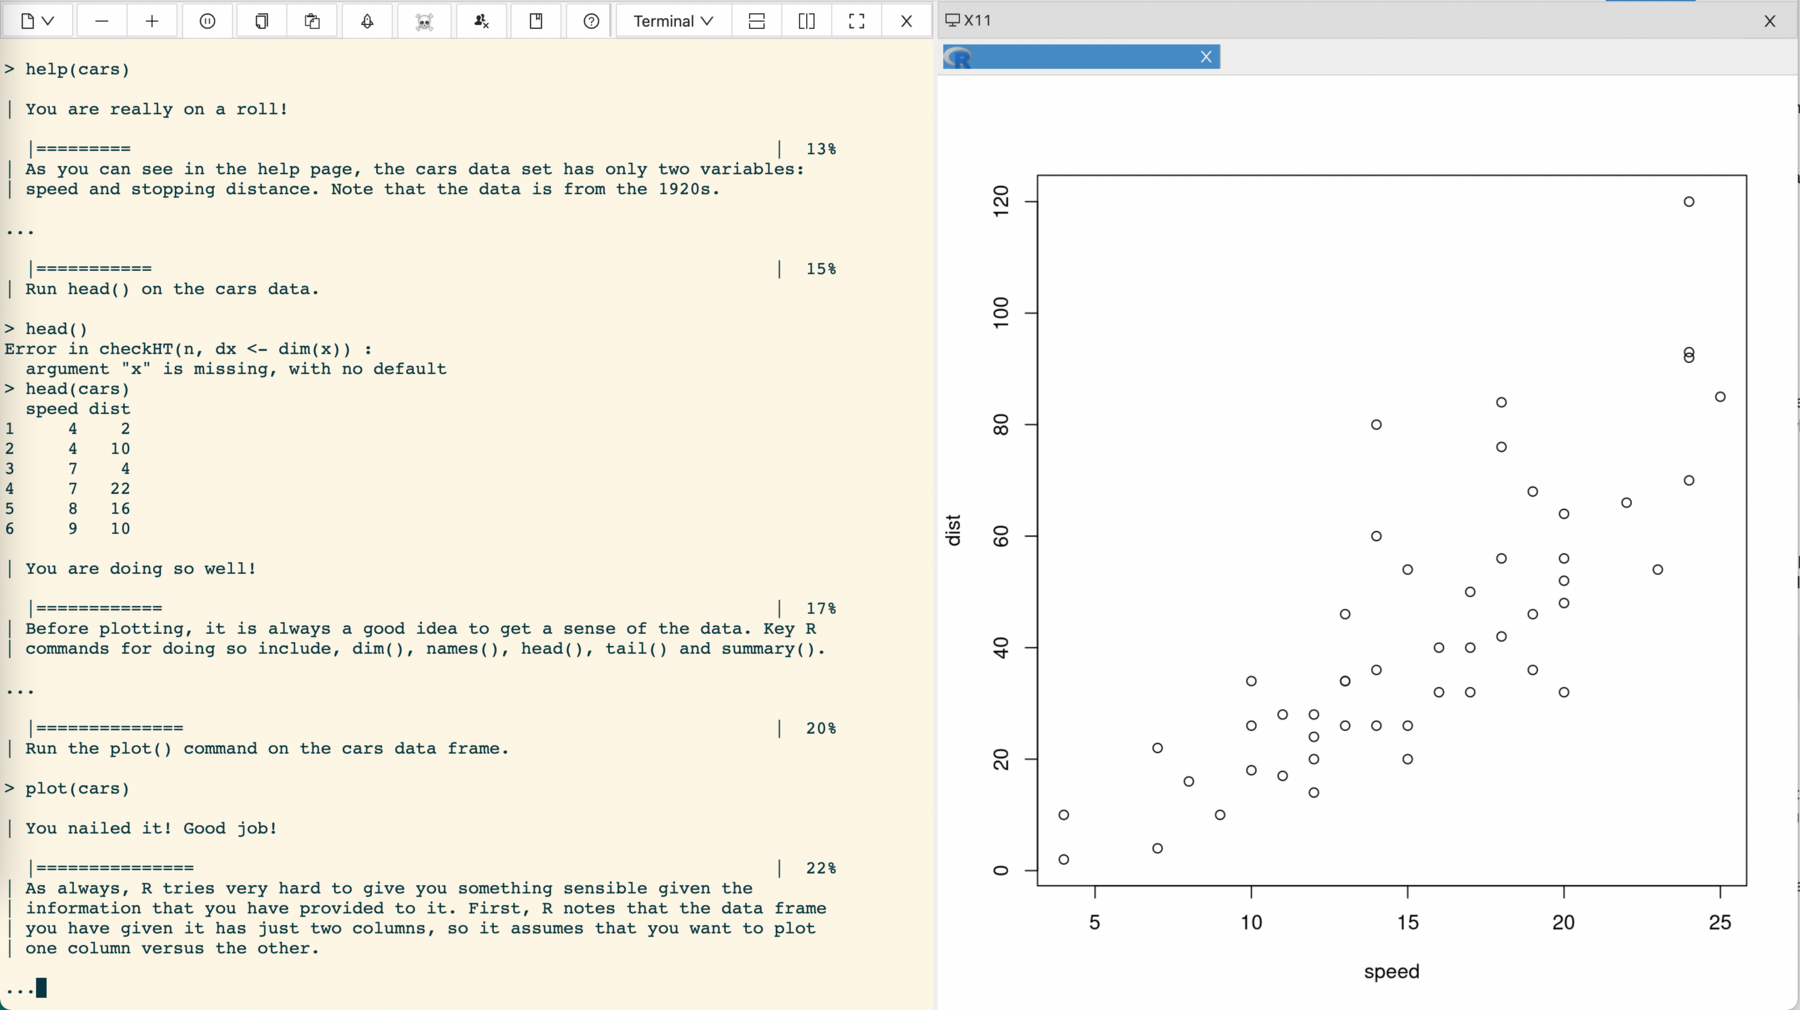The height and width of the screenshot is (1010, 1800).
Task: Decrease font size with the minus button
Action: 101,20
